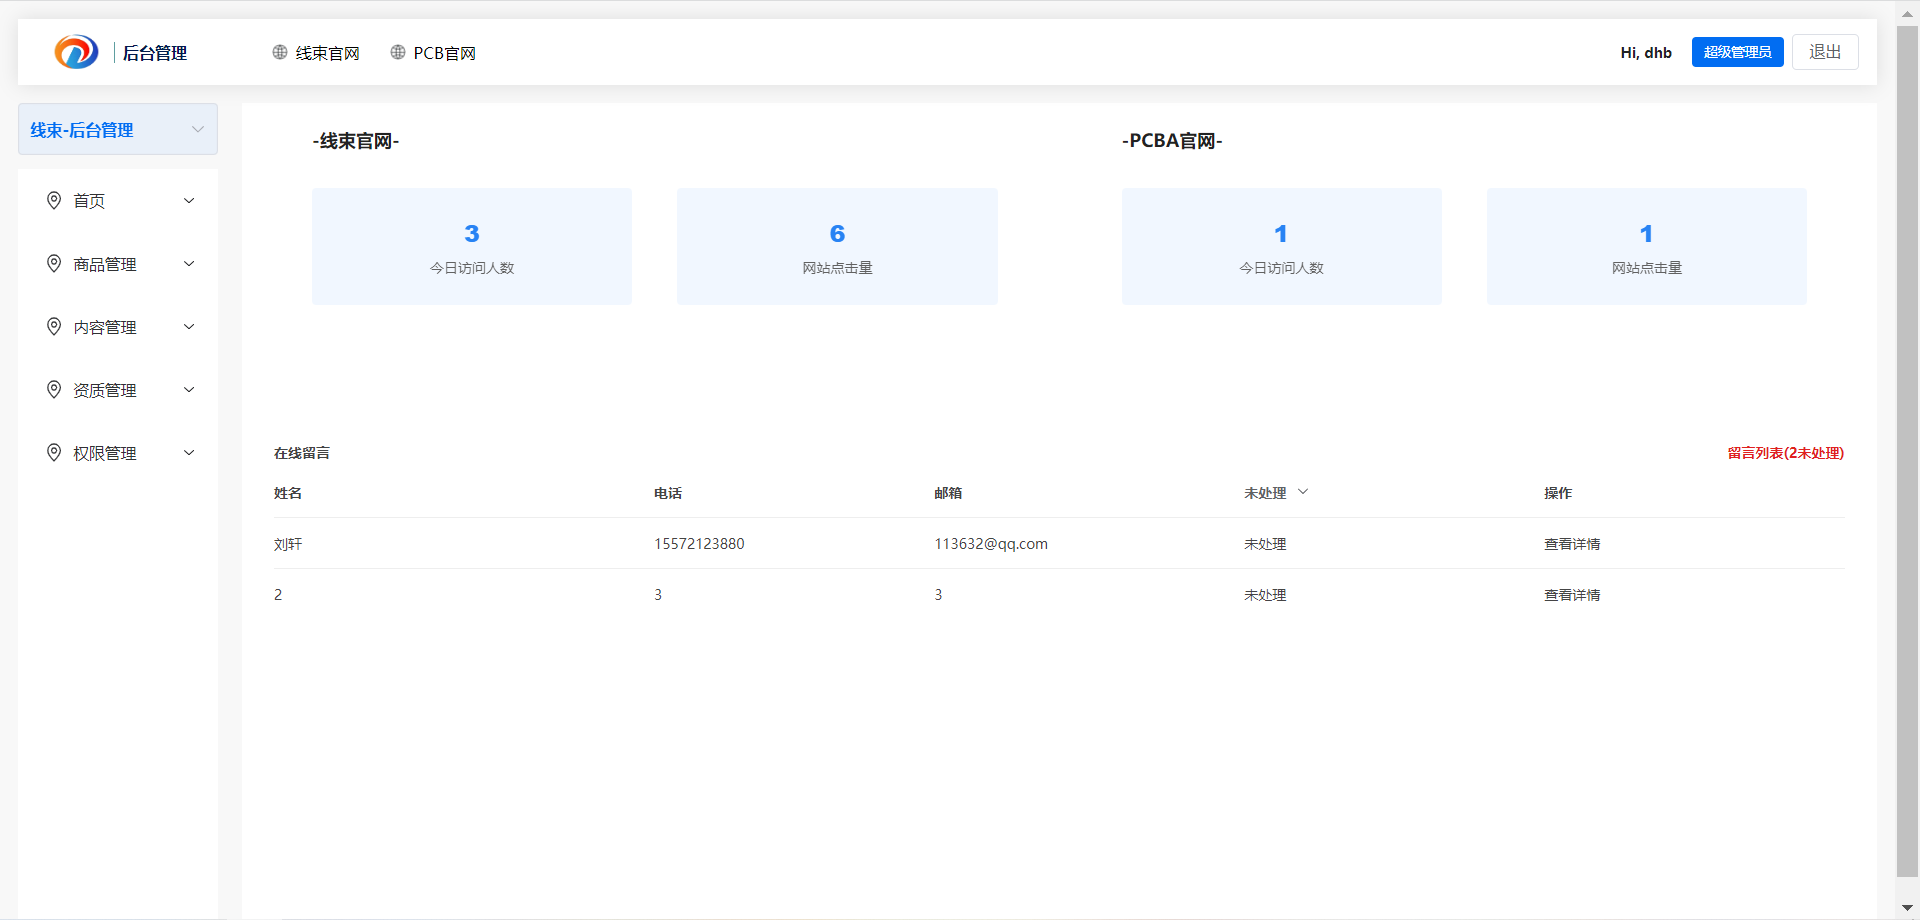The image size is (1920, 920).
Task: Click the first PCBA官网 card labeled 今日访问人数
Action: click(1281, 246)
